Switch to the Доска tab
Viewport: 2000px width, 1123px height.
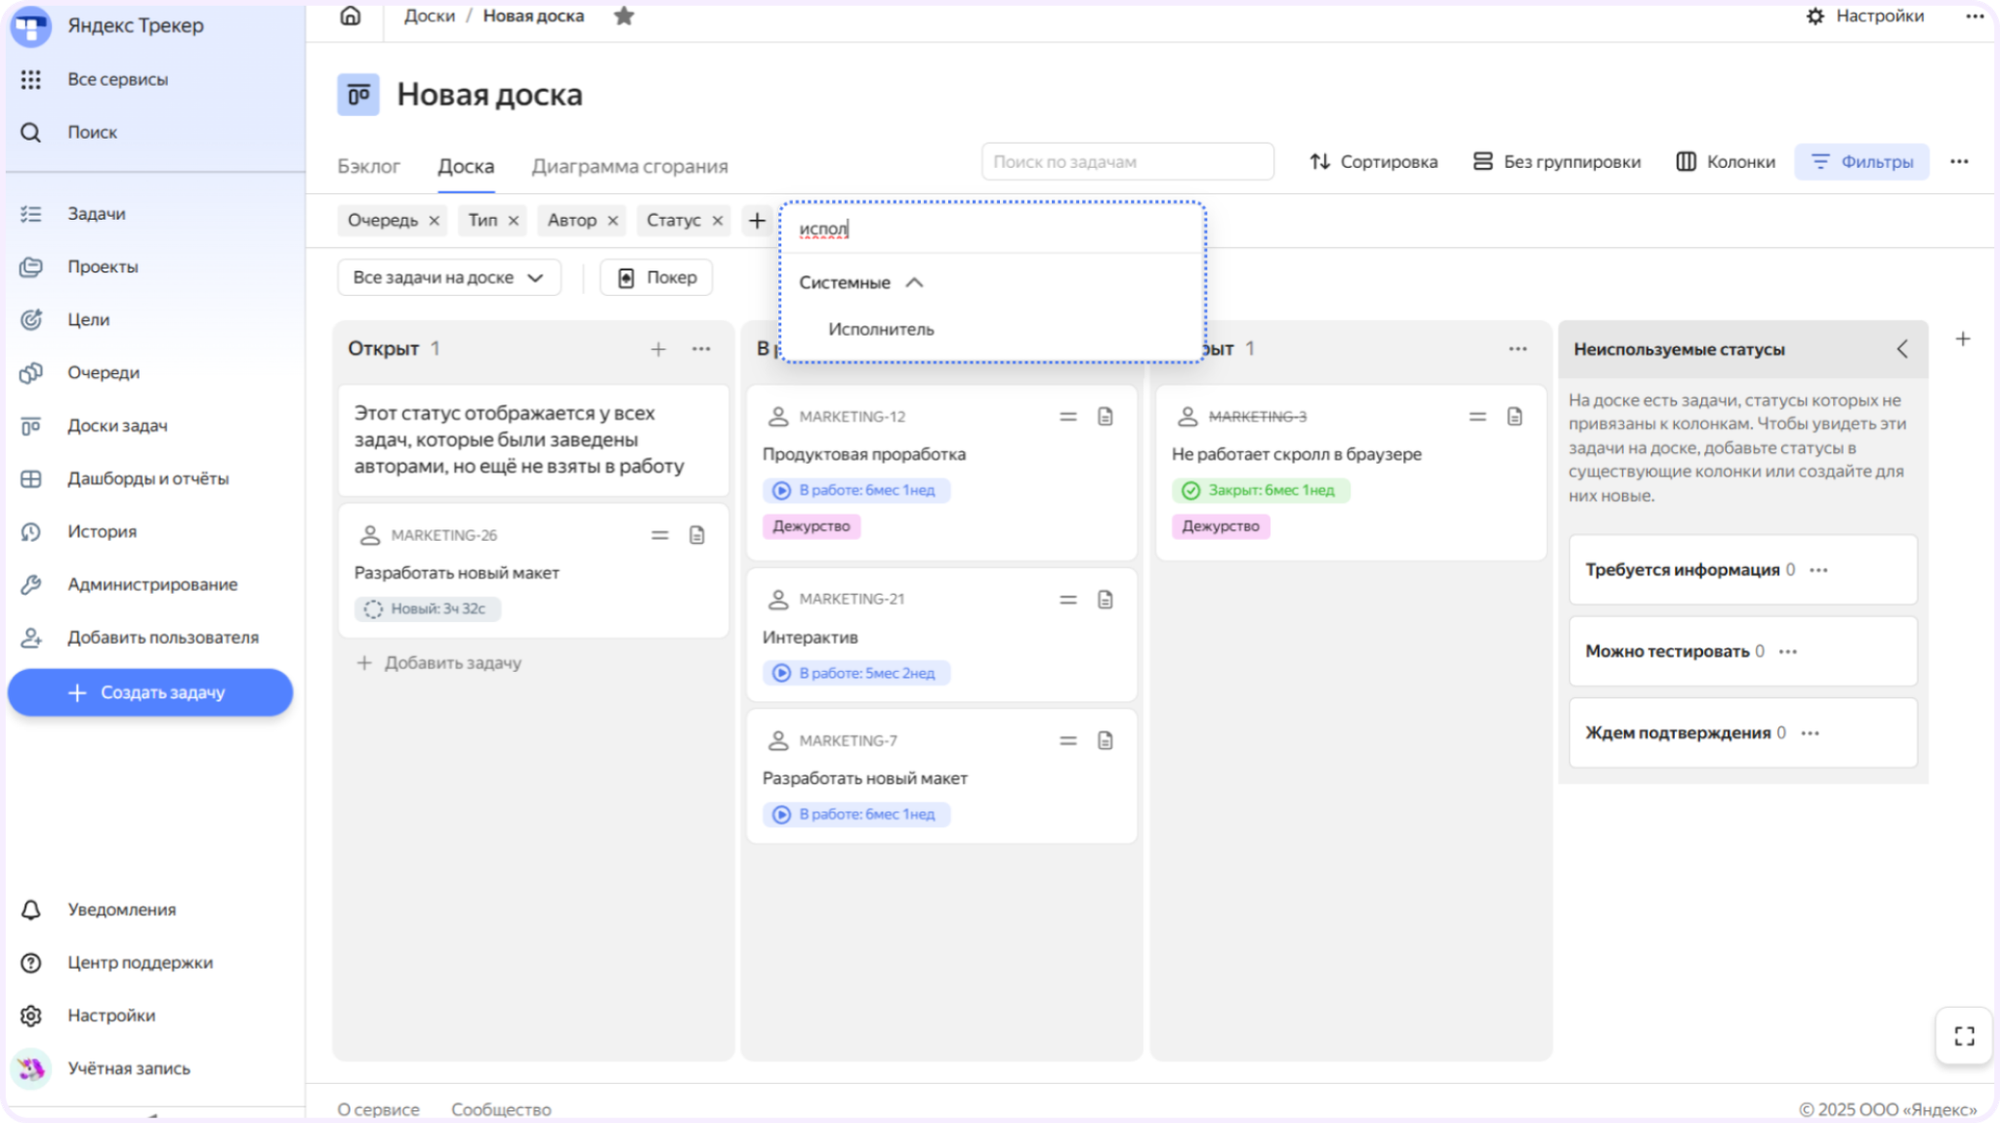pos(466,166)
